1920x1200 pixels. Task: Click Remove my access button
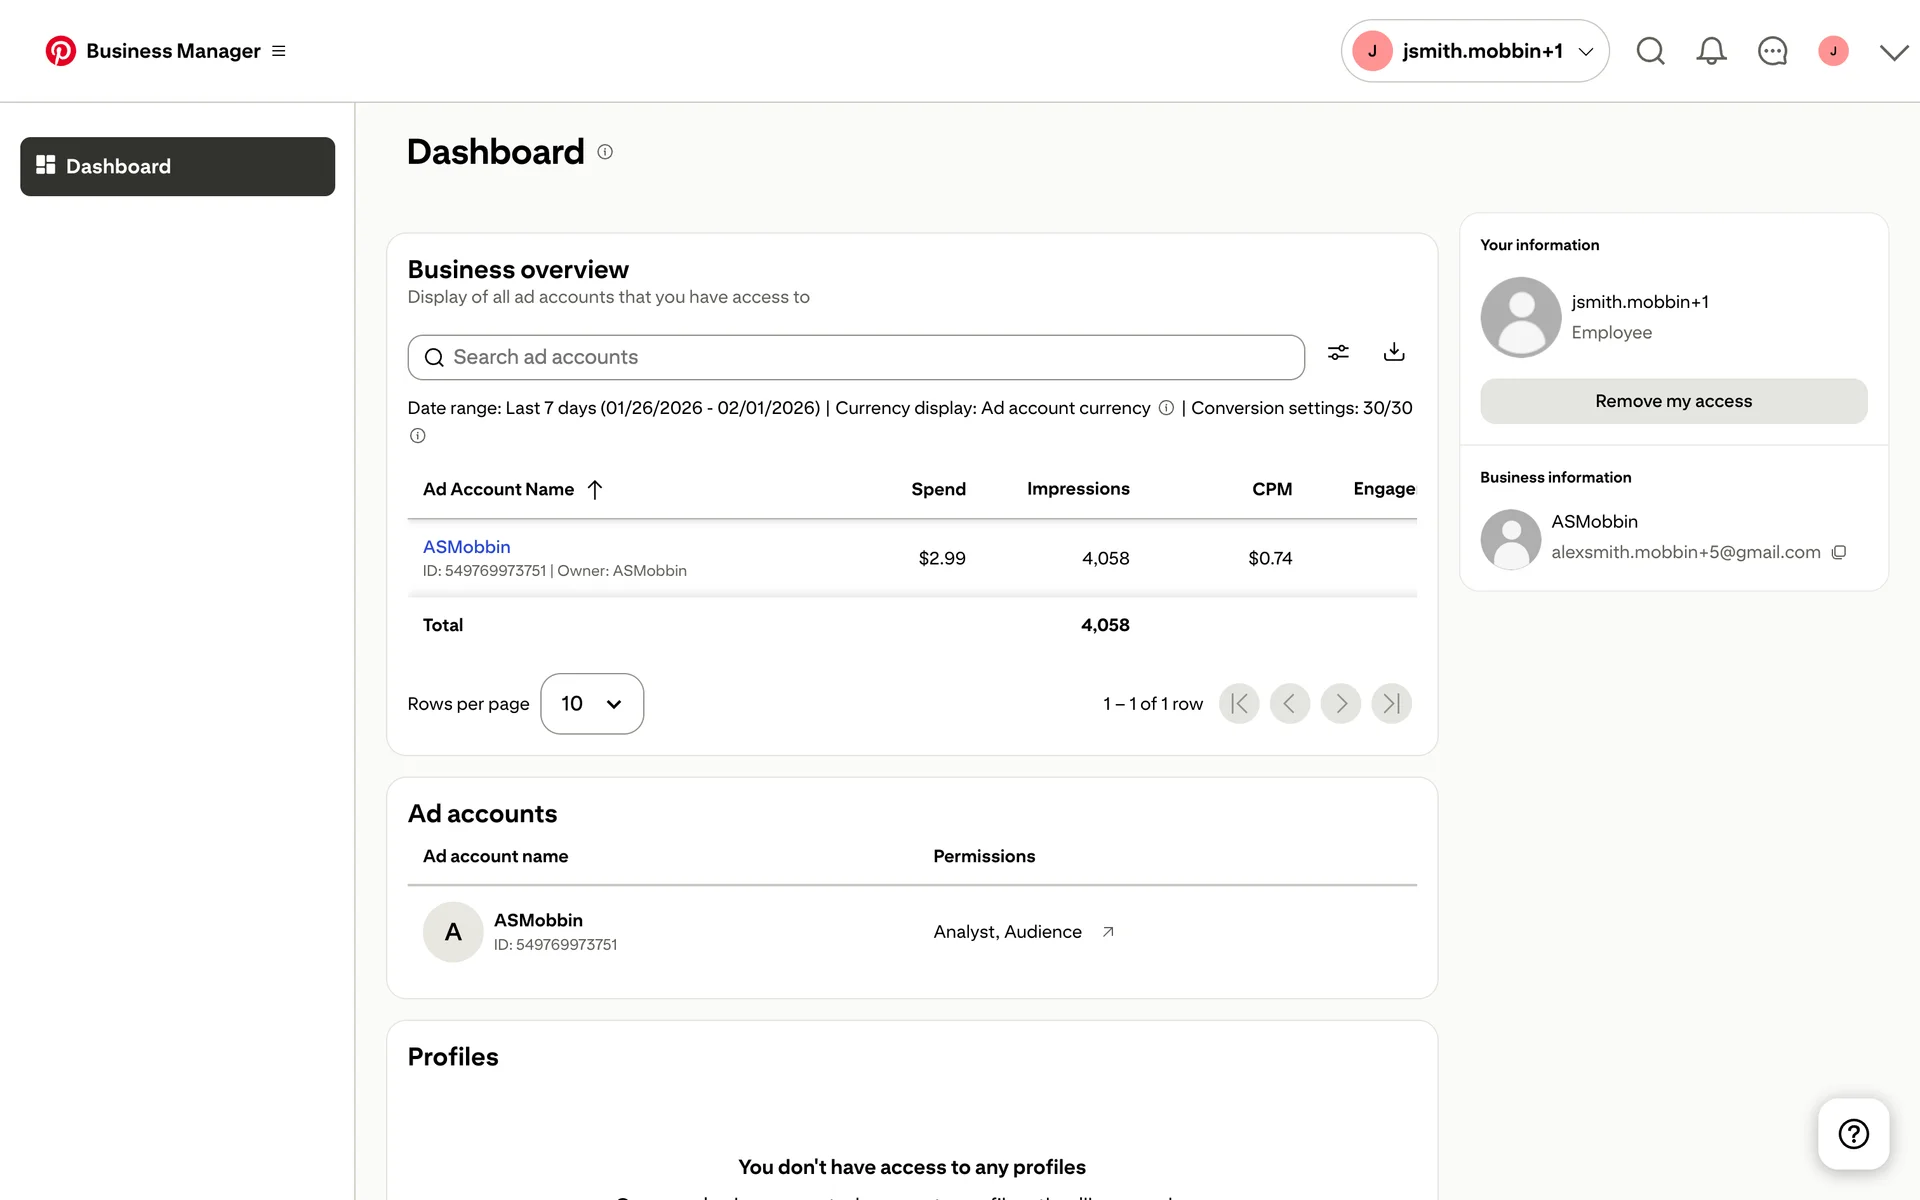(x=1673, y=401)
